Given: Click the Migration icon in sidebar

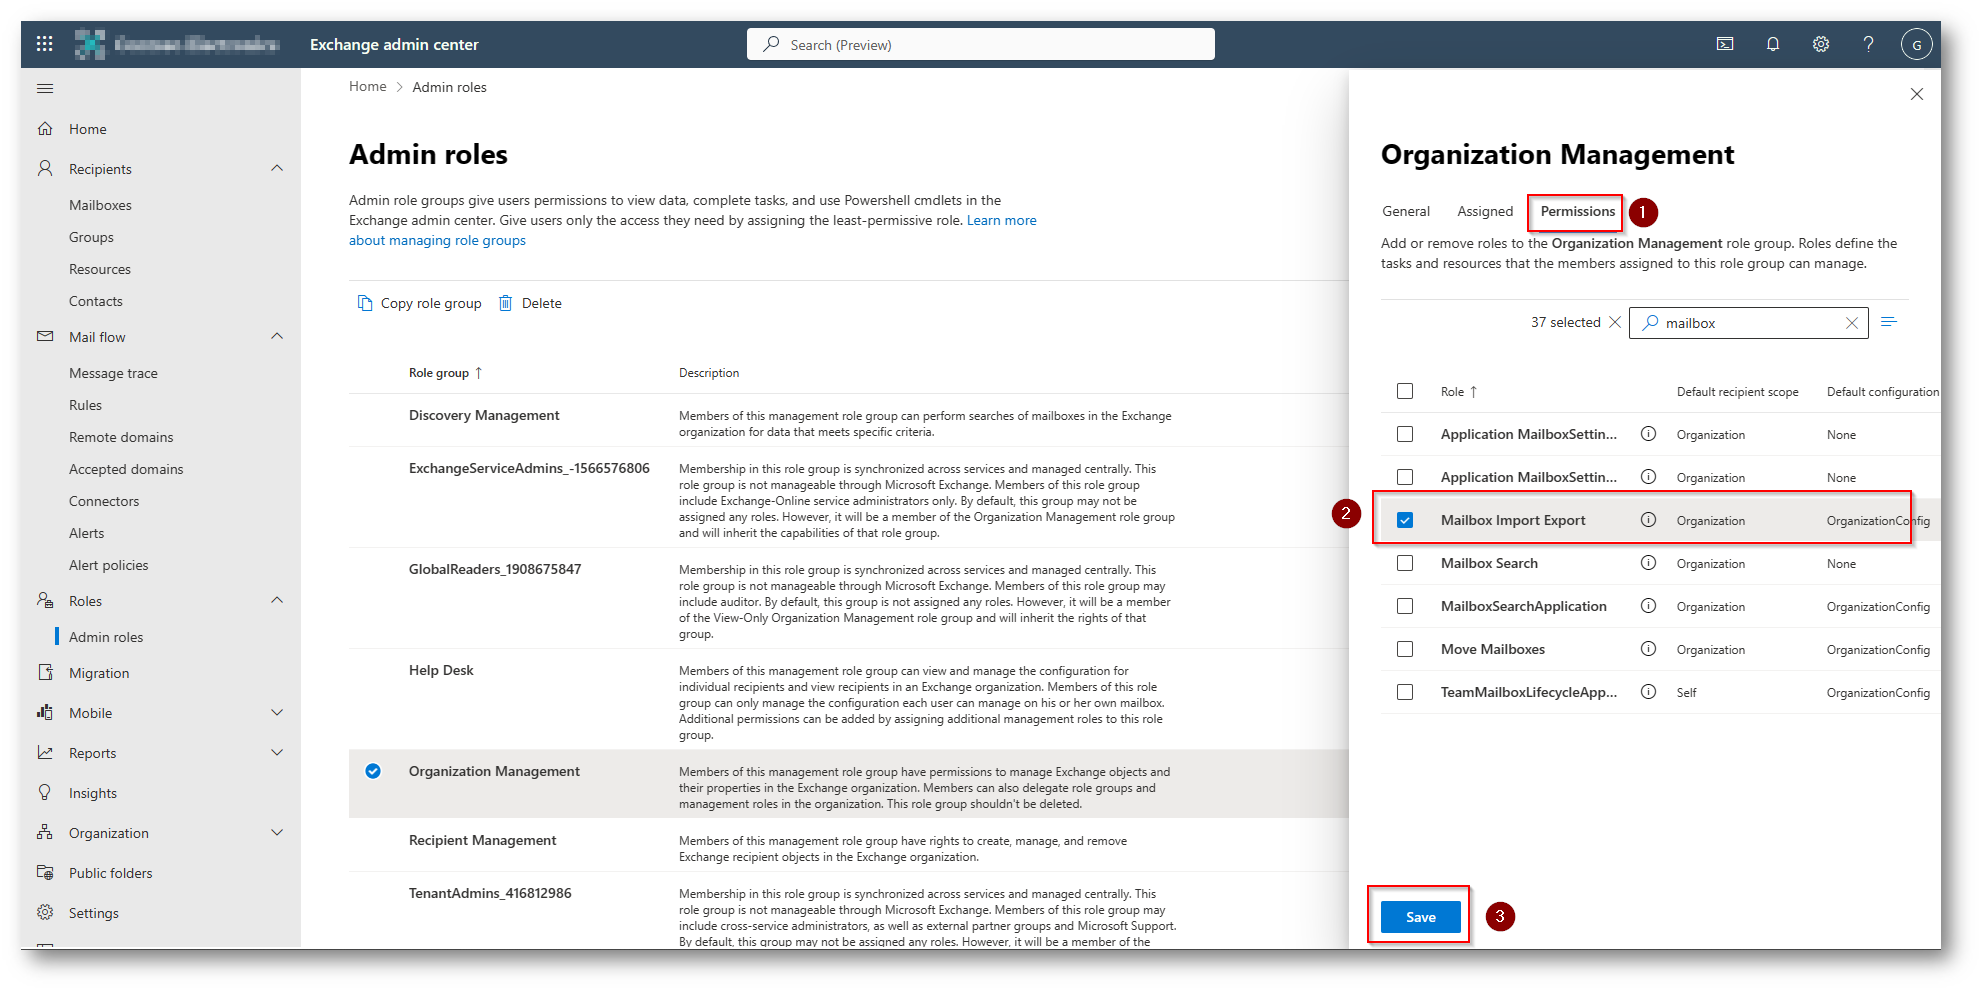Looking at the screenshot, I should [45, 673].
